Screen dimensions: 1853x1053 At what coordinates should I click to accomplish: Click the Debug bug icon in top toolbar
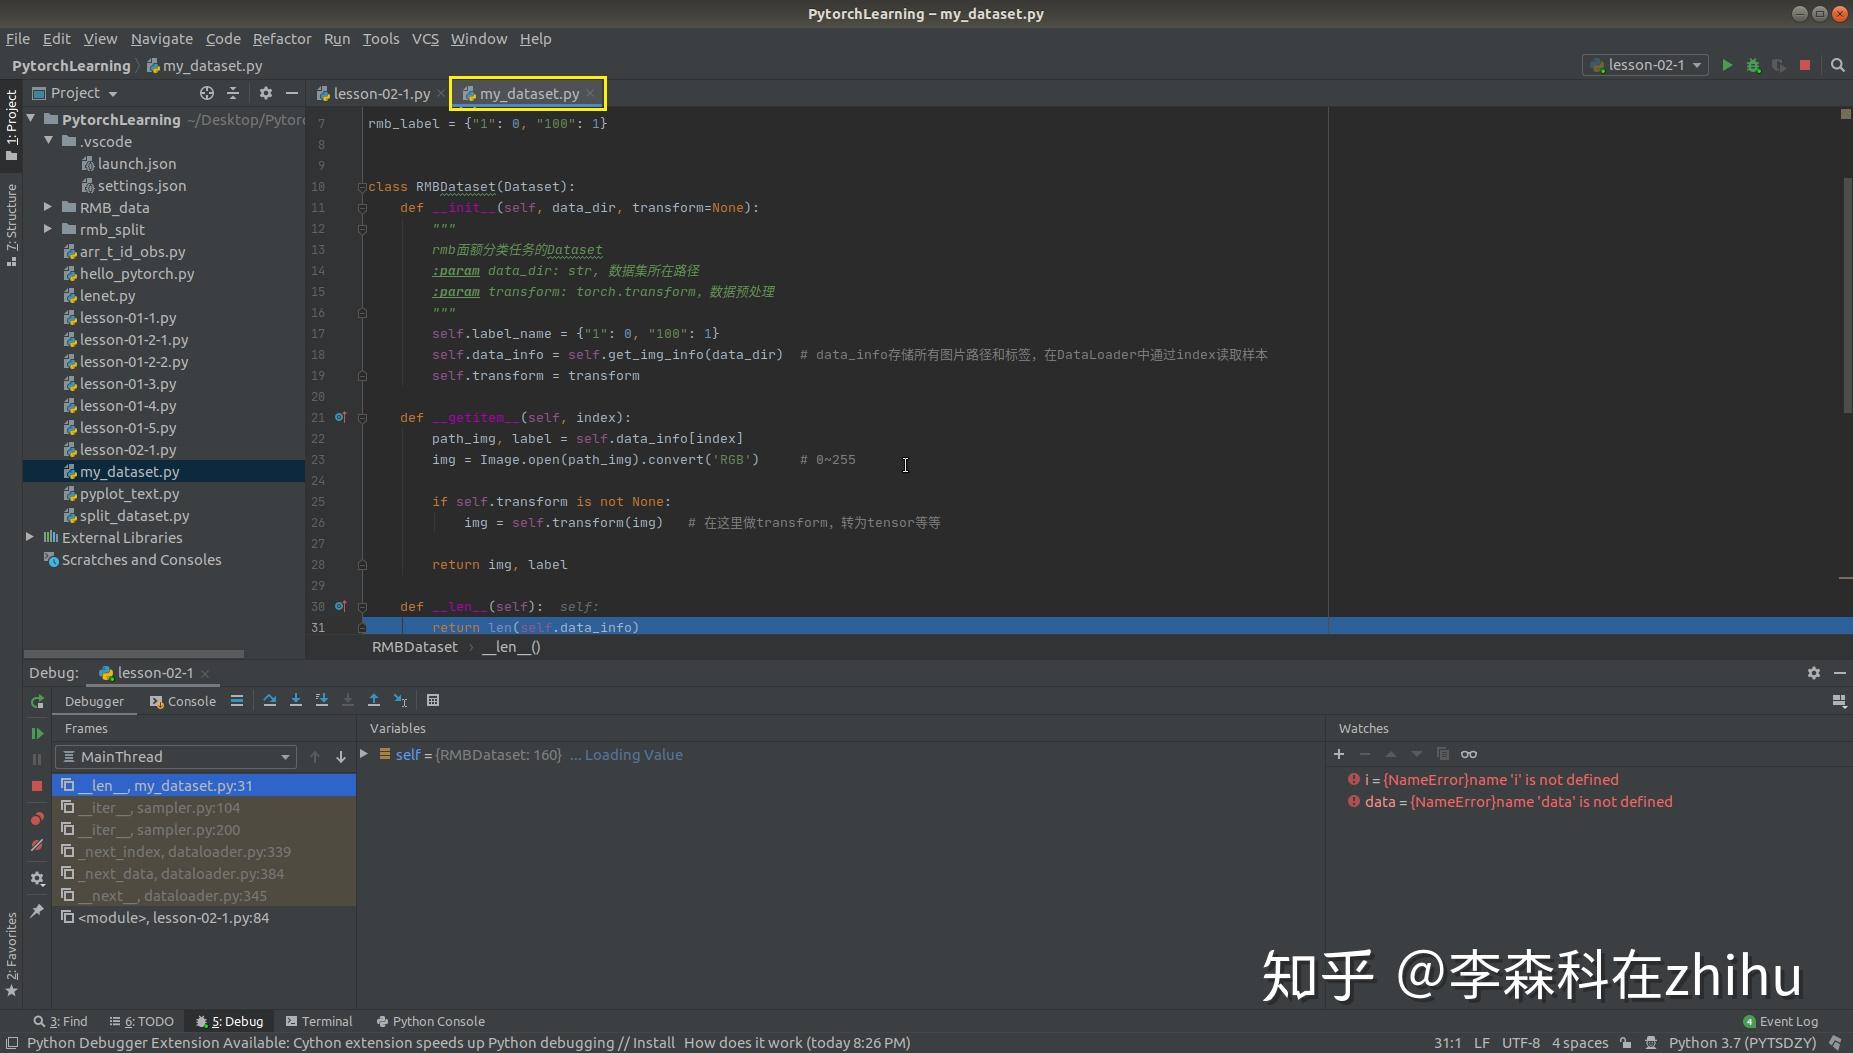click(1753, 65)
